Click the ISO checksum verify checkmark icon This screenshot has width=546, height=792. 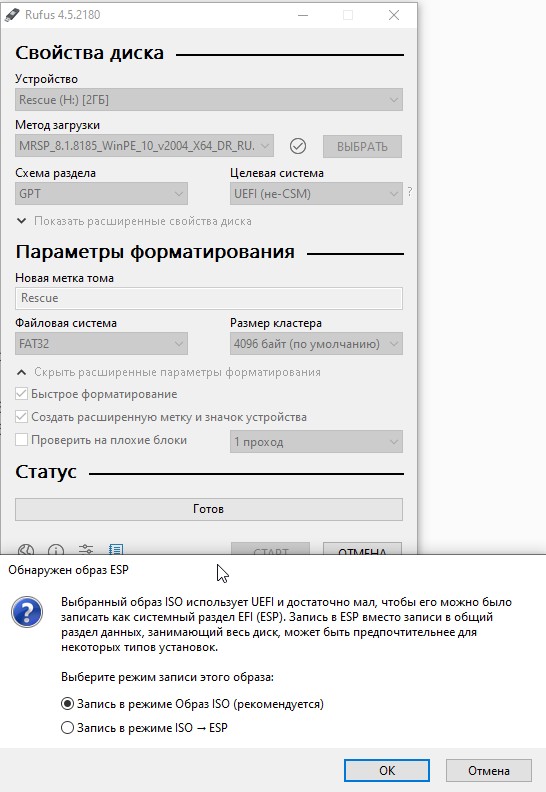point(298,146)
